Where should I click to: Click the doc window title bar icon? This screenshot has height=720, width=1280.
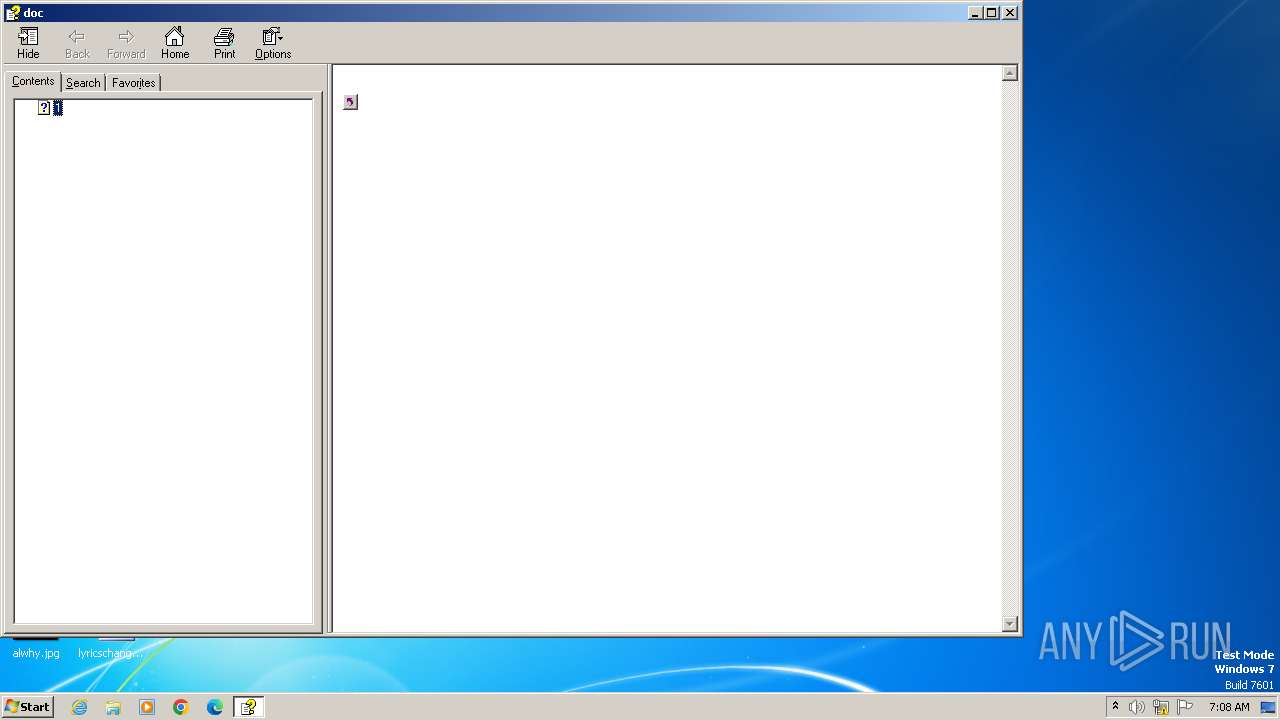12,13
